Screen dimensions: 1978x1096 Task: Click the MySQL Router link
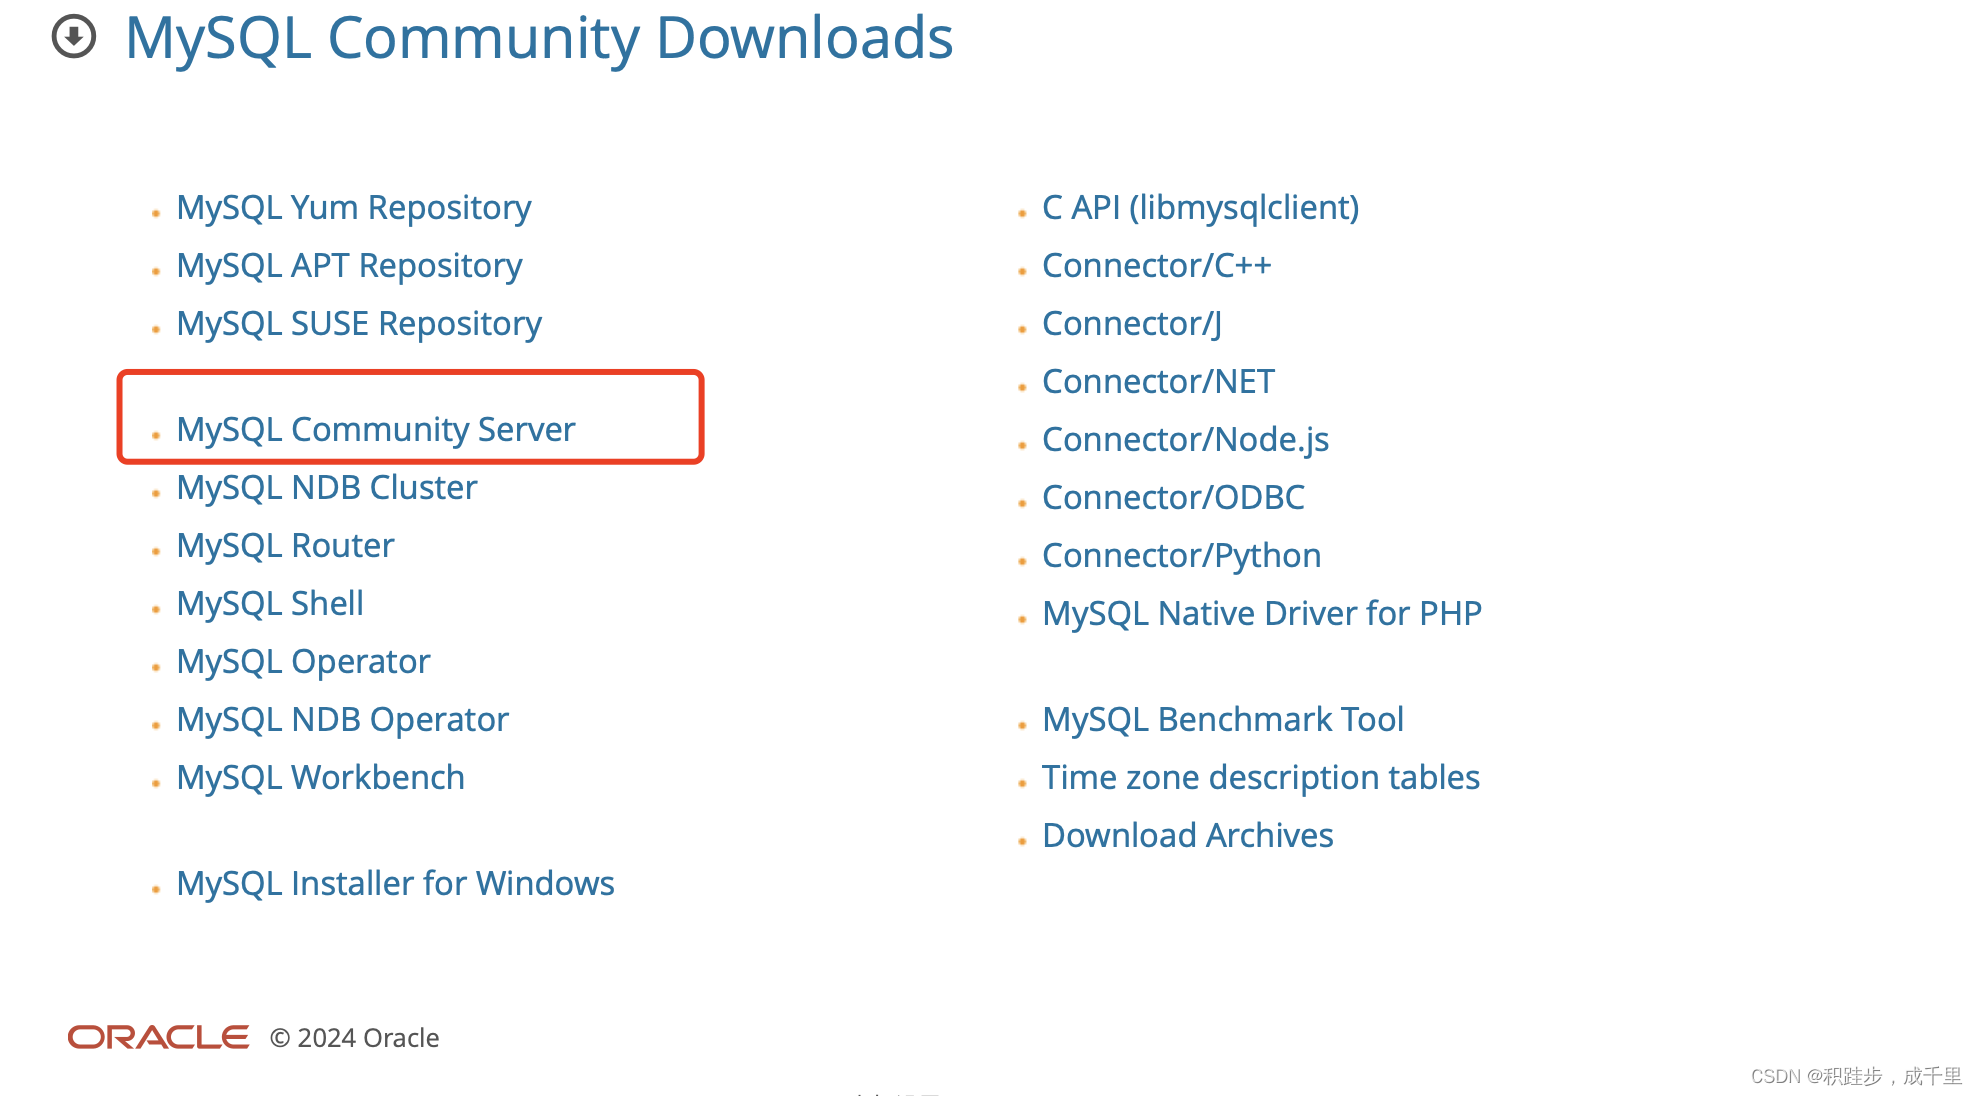285,545
